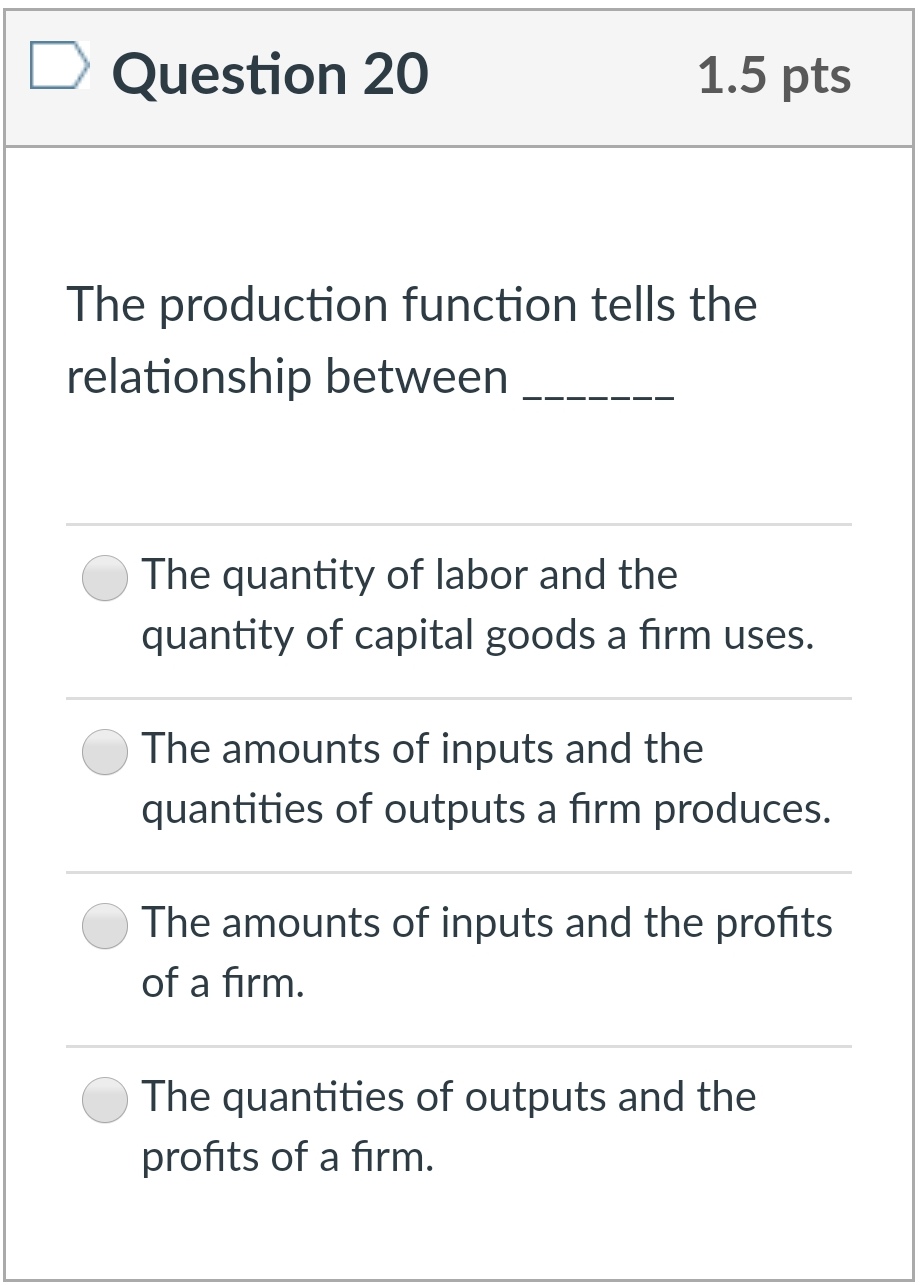
Task: Click the first answer's radio circle
Action: pos(104,578)
